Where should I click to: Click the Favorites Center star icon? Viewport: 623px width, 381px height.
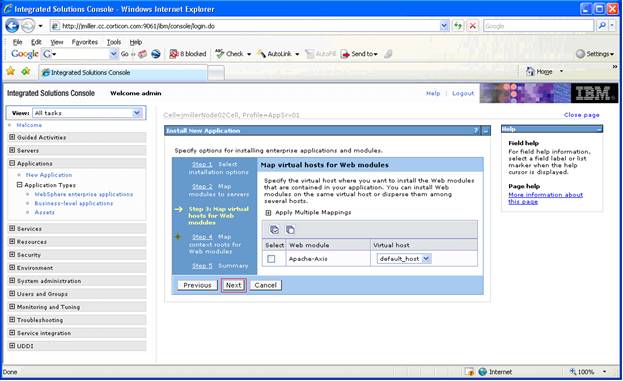(x=11, y=72)
